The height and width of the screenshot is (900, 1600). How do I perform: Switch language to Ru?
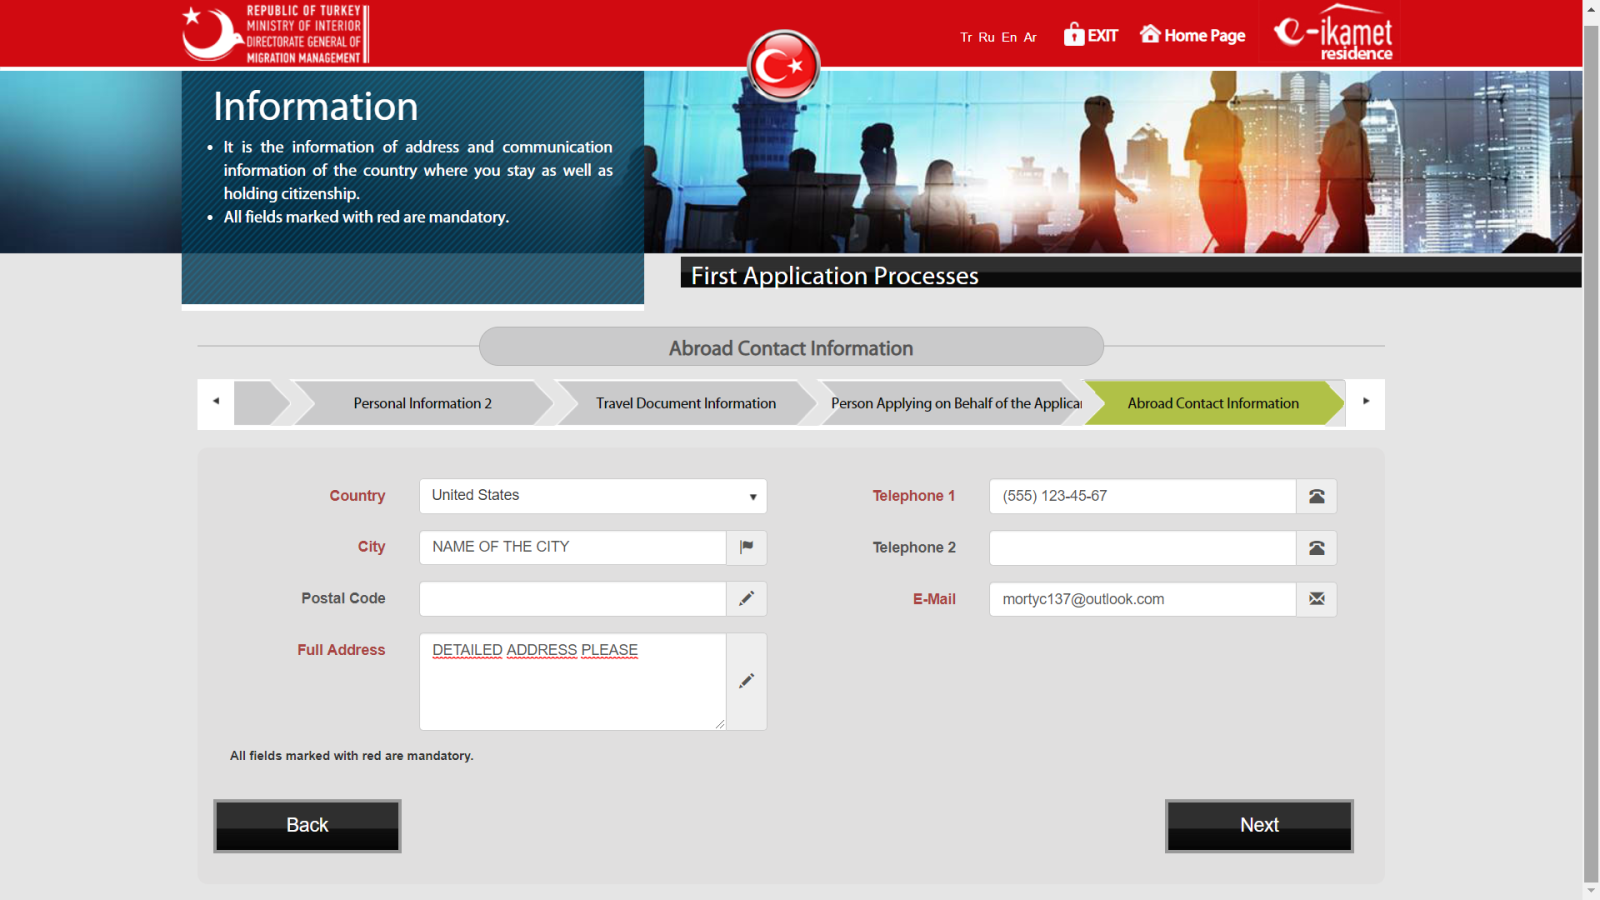(986, 37)
